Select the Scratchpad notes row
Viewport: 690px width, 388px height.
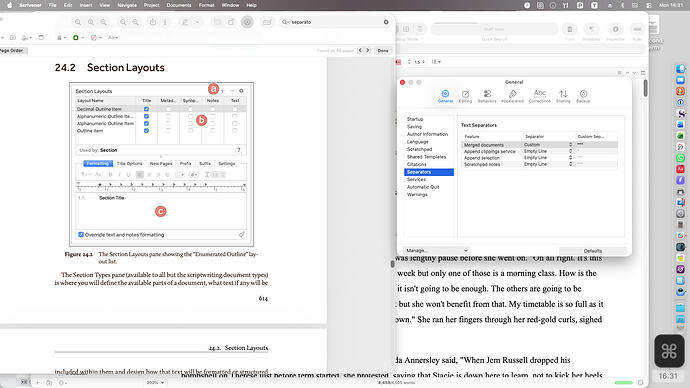tap(539, 164)
